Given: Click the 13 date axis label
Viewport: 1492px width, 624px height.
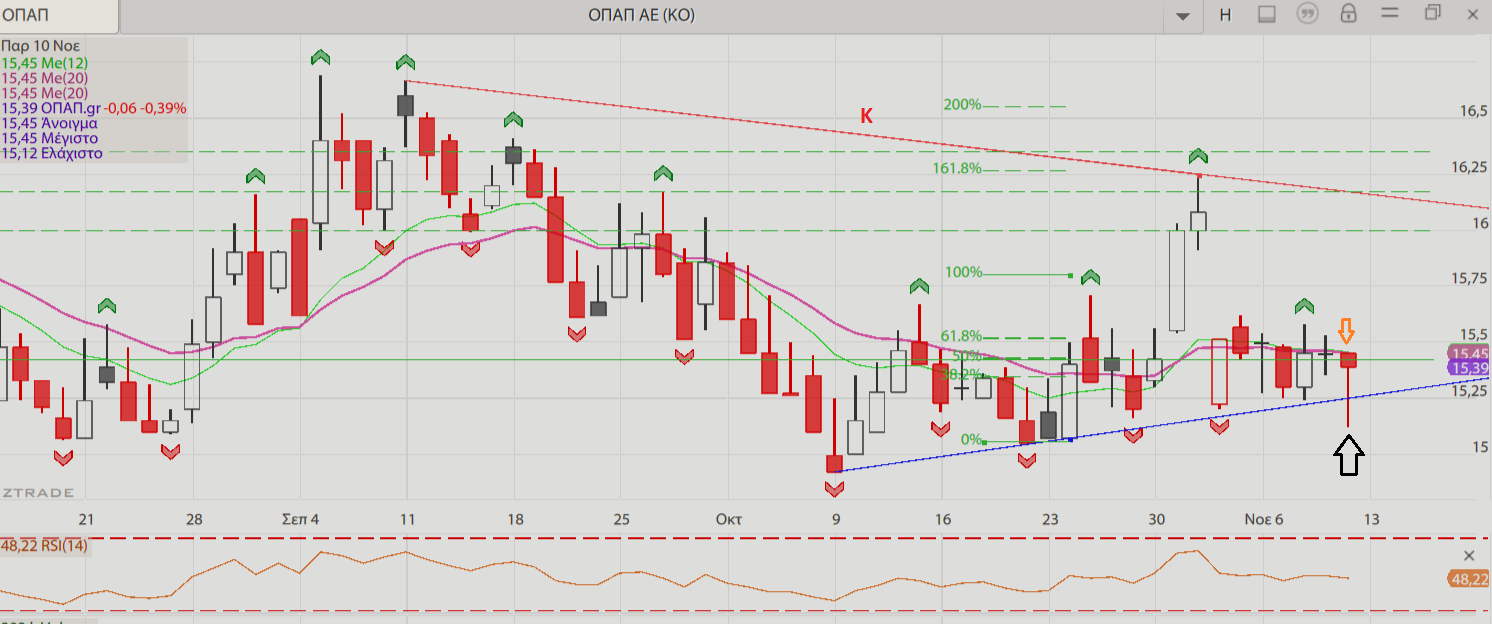Looking at the screenshot, I should click(x=1370, y=519).
